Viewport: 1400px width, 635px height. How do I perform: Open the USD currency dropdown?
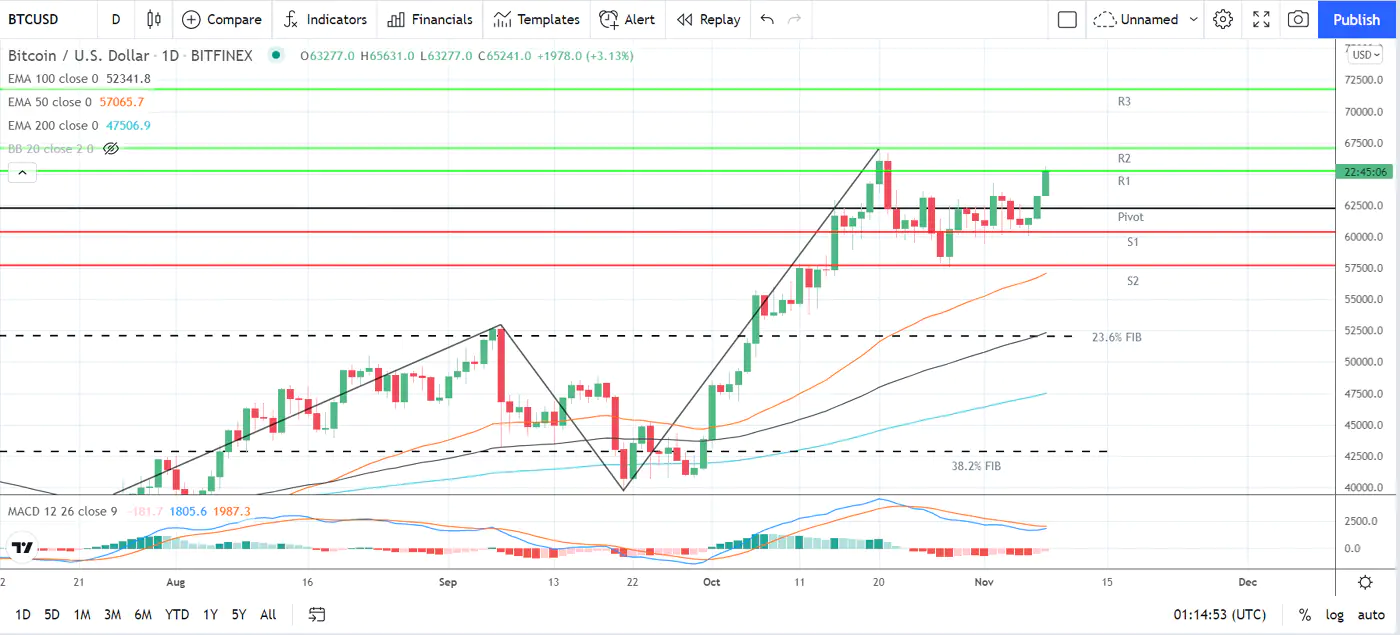point(1364,55)
